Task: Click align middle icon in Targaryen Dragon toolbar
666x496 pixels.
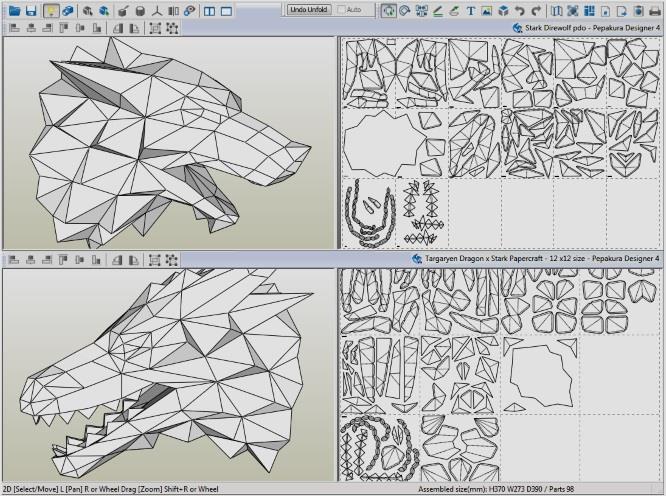Action: 79,259
